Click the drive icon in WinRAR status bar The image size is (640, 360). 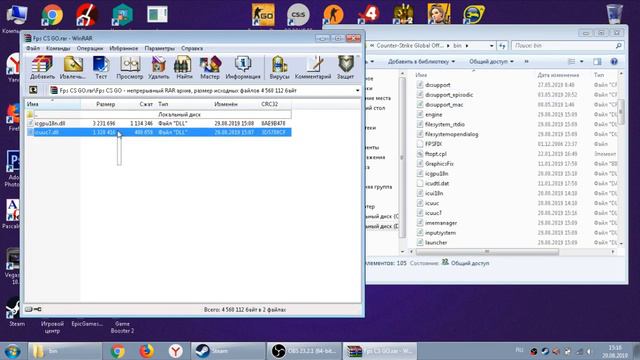(29, 309)
